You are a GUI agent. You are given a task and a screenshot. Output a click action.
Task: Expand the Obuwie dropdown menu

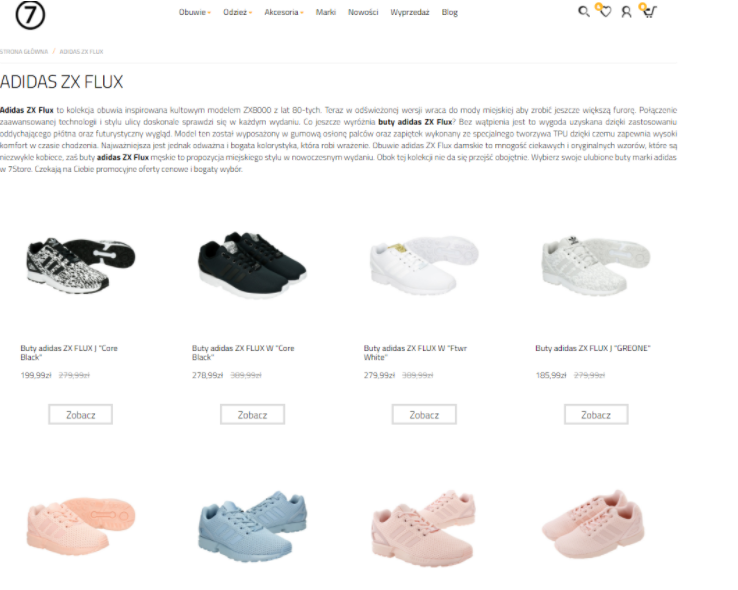194,12
